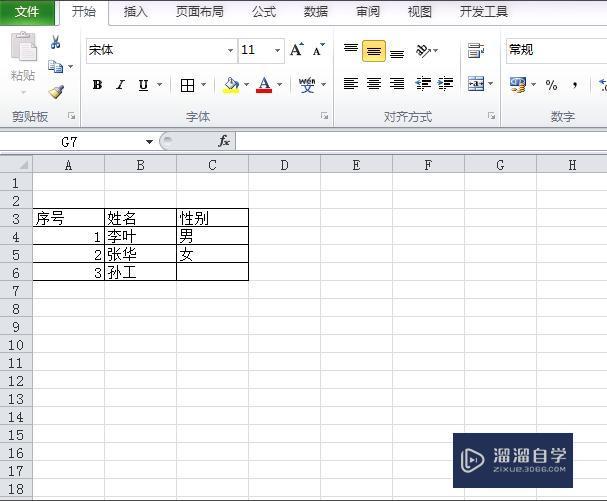The image size is (607, 501).
Task: Click the increase indent icon
Action: (x=446, y=83)
